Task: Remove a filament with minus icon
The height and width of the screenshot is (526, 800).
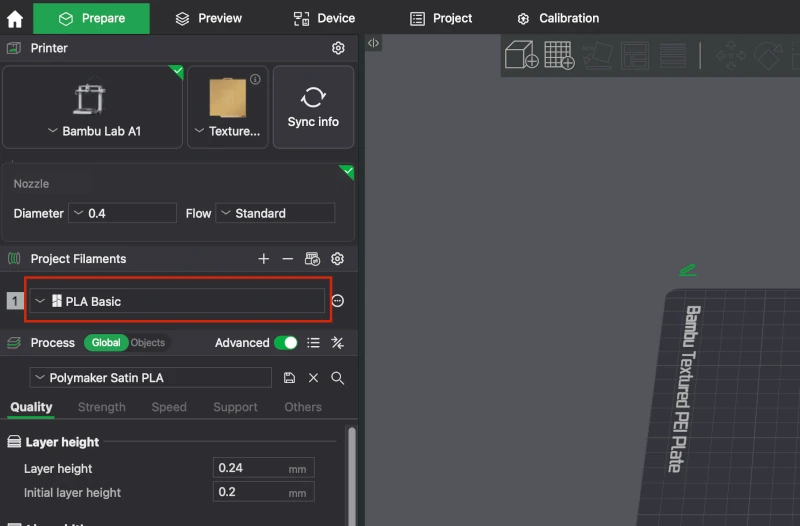Action: click(x=287, y=259)
